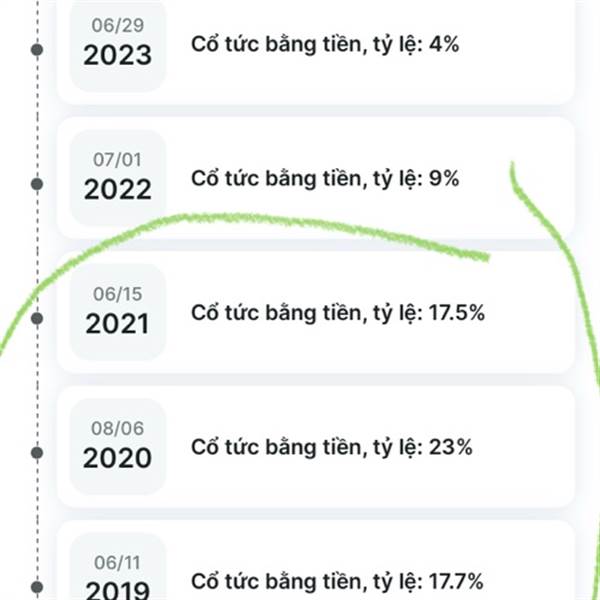Click the 07/01 date label
The width and height of the screenshot is (600, 600).
pos(118,159)
